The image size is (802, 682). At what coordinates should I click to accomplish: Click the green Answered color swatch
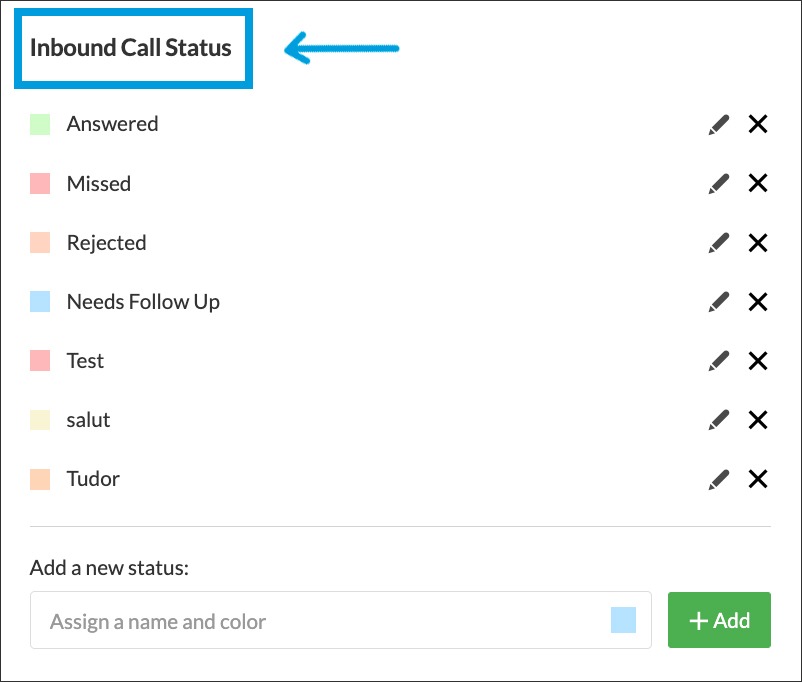(x=40, y=125)
